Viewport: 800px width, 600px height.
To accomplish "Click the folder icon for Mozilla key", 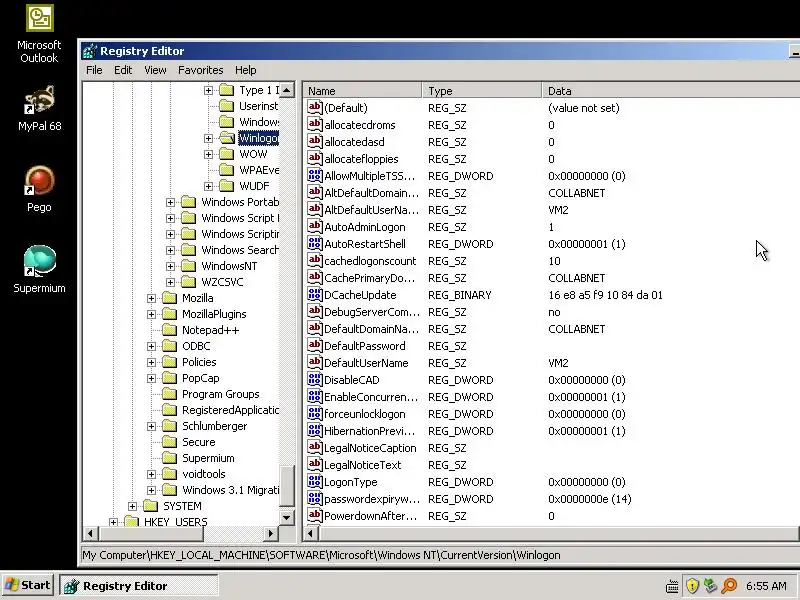I will pos(169,298).
